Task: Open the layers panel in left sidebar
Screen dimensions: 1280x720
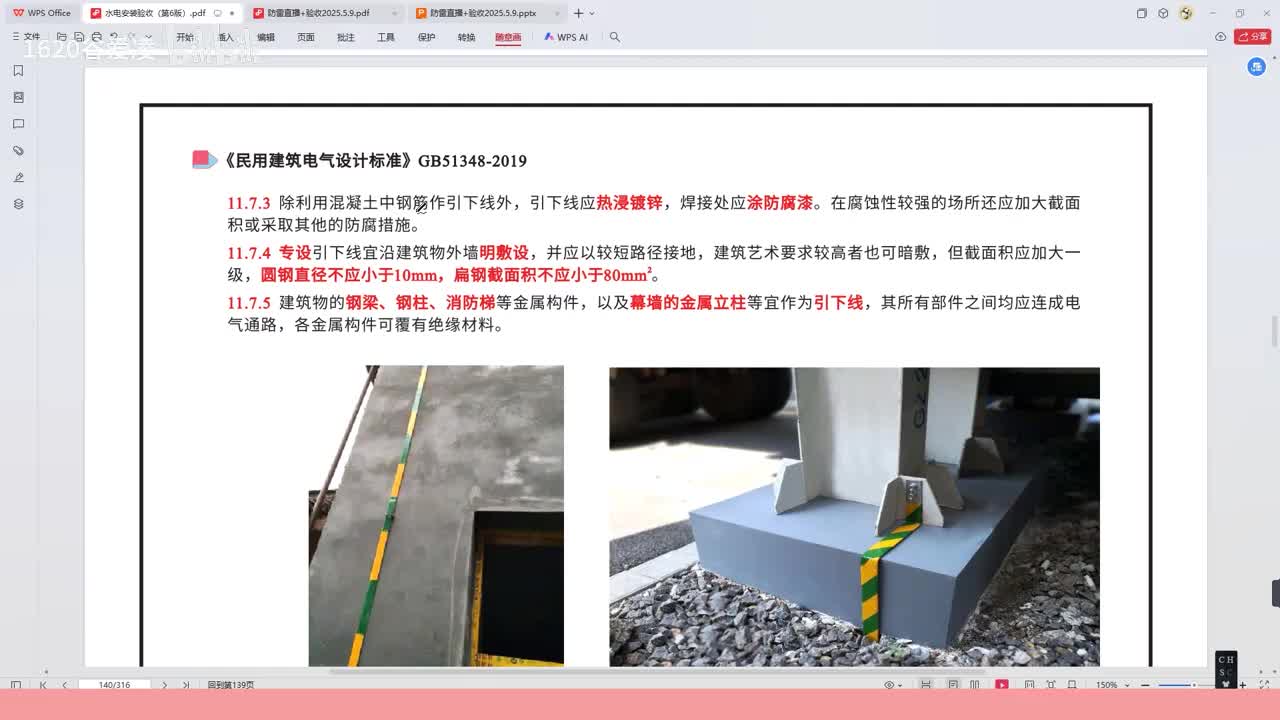Action: [x=18, y=203]
